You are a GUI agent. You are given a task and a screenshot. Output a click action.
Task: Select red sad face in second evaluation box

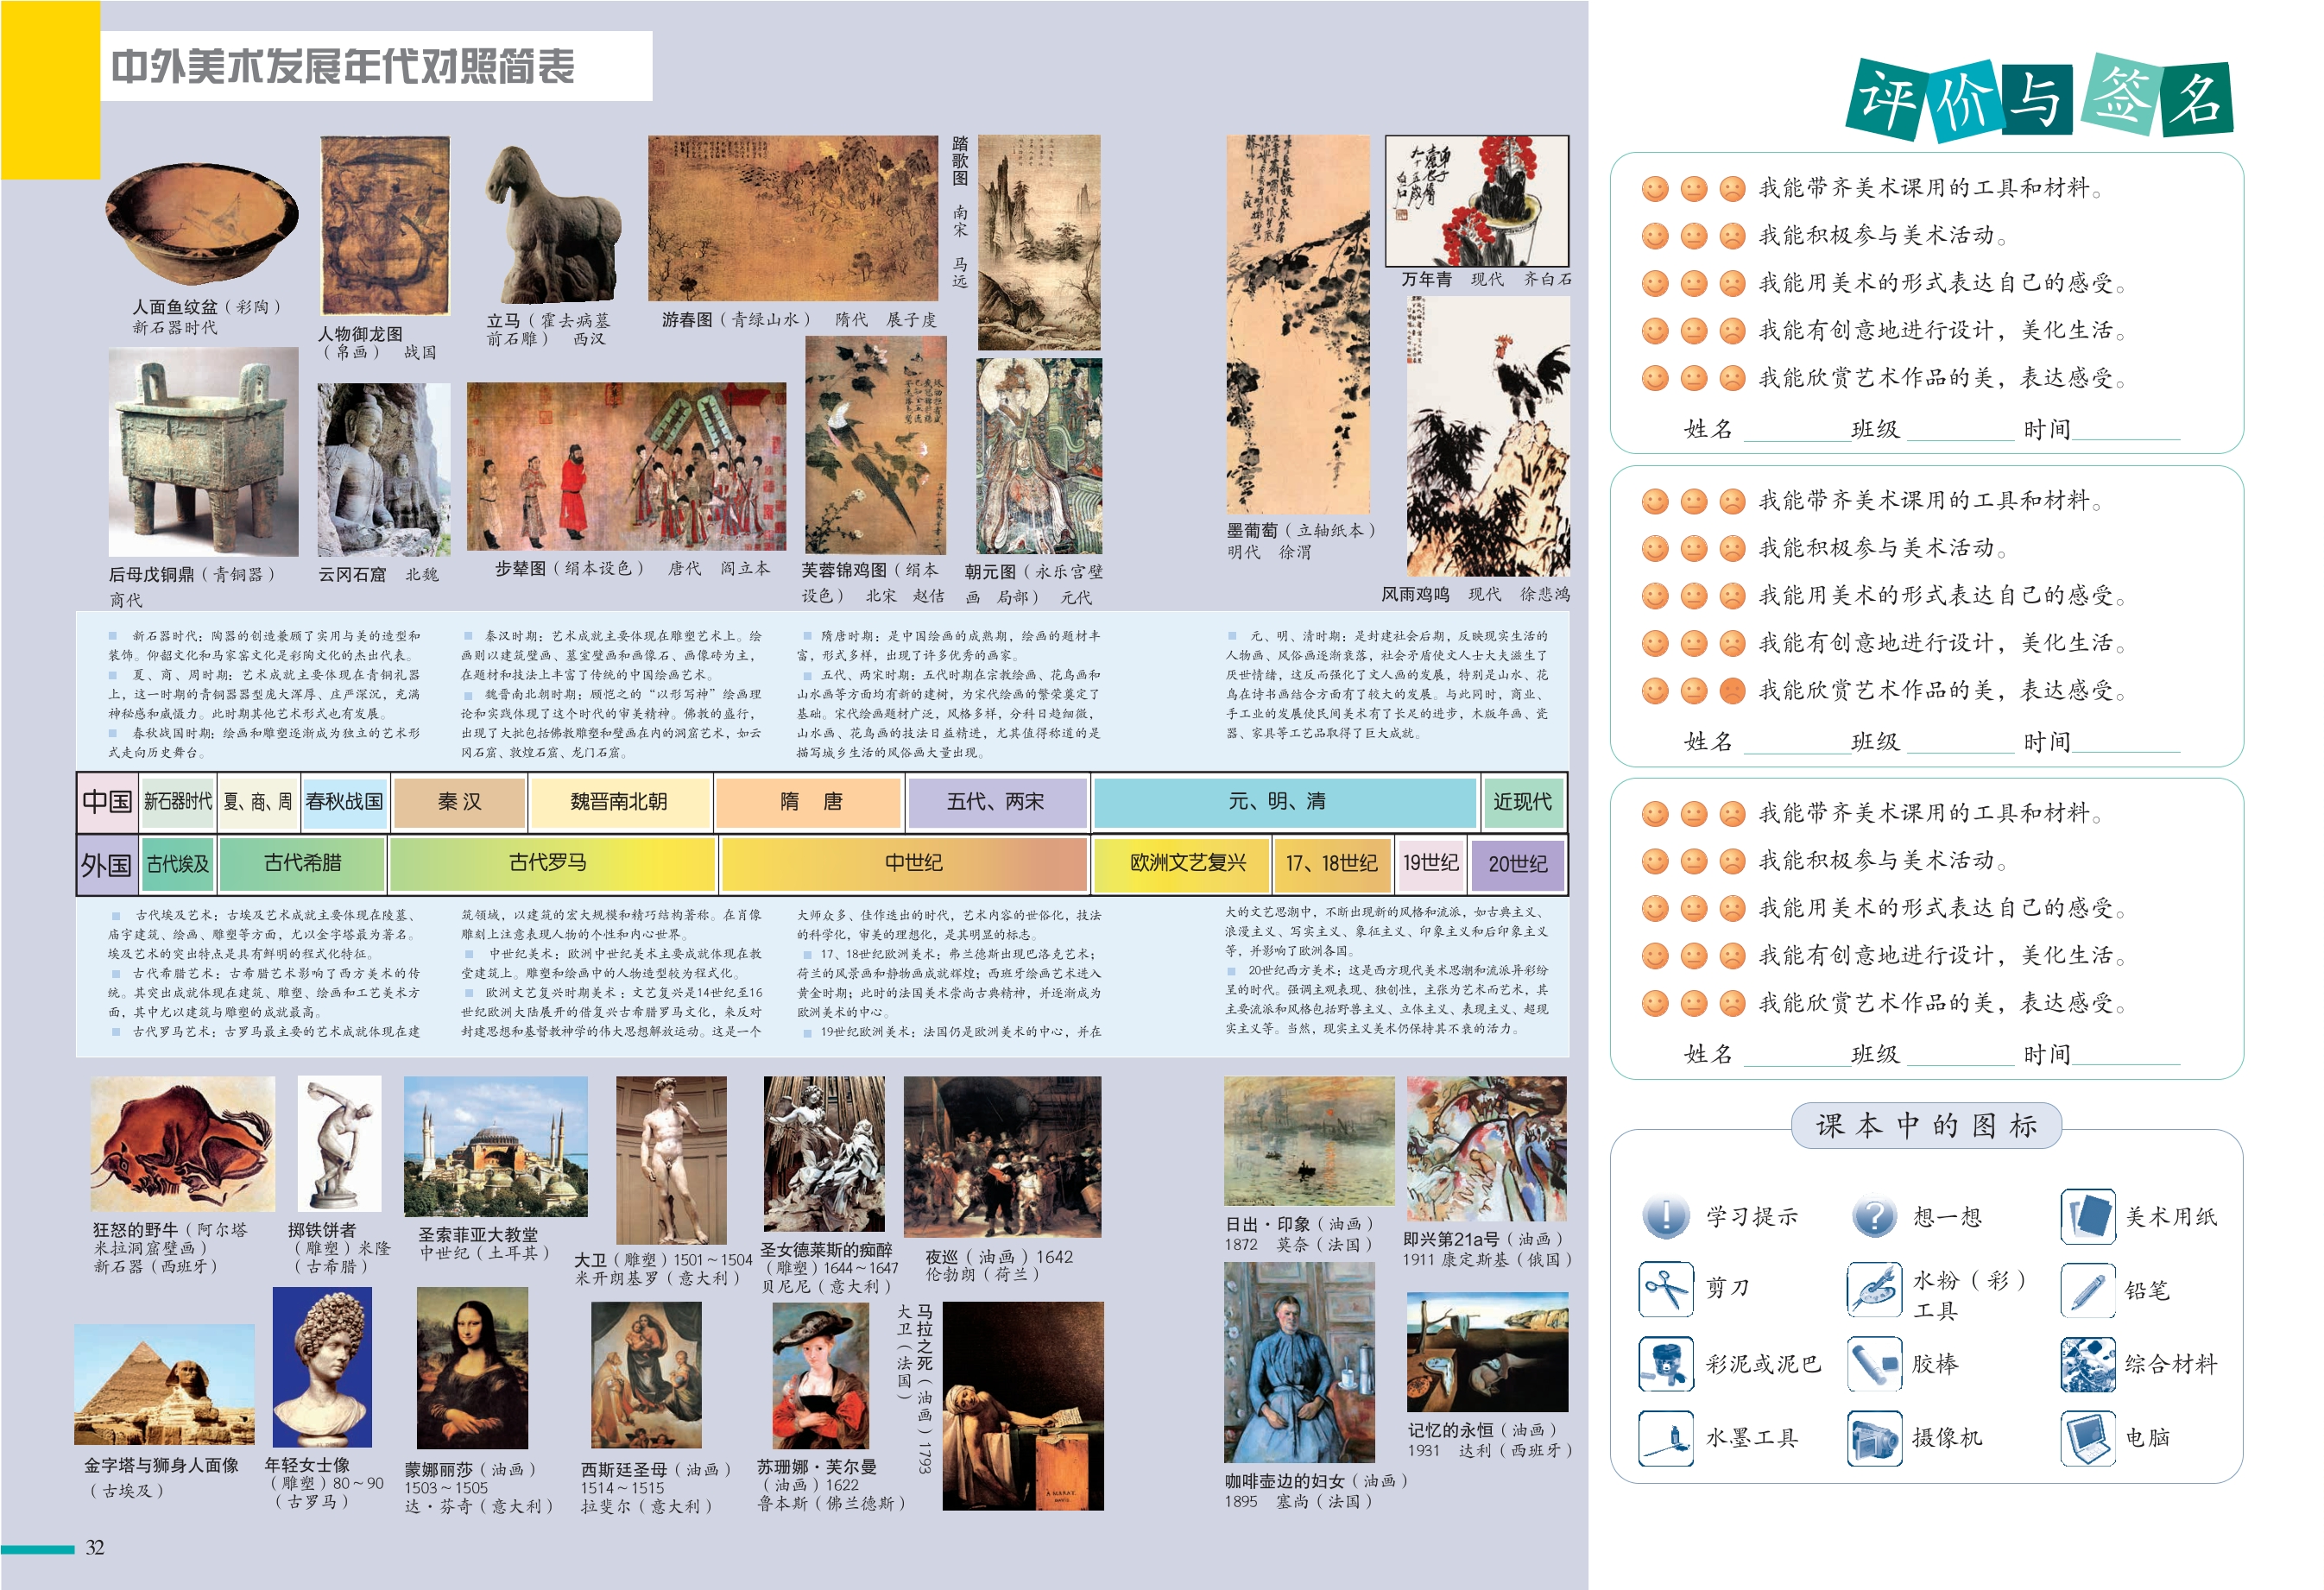tap(1732, 690)
